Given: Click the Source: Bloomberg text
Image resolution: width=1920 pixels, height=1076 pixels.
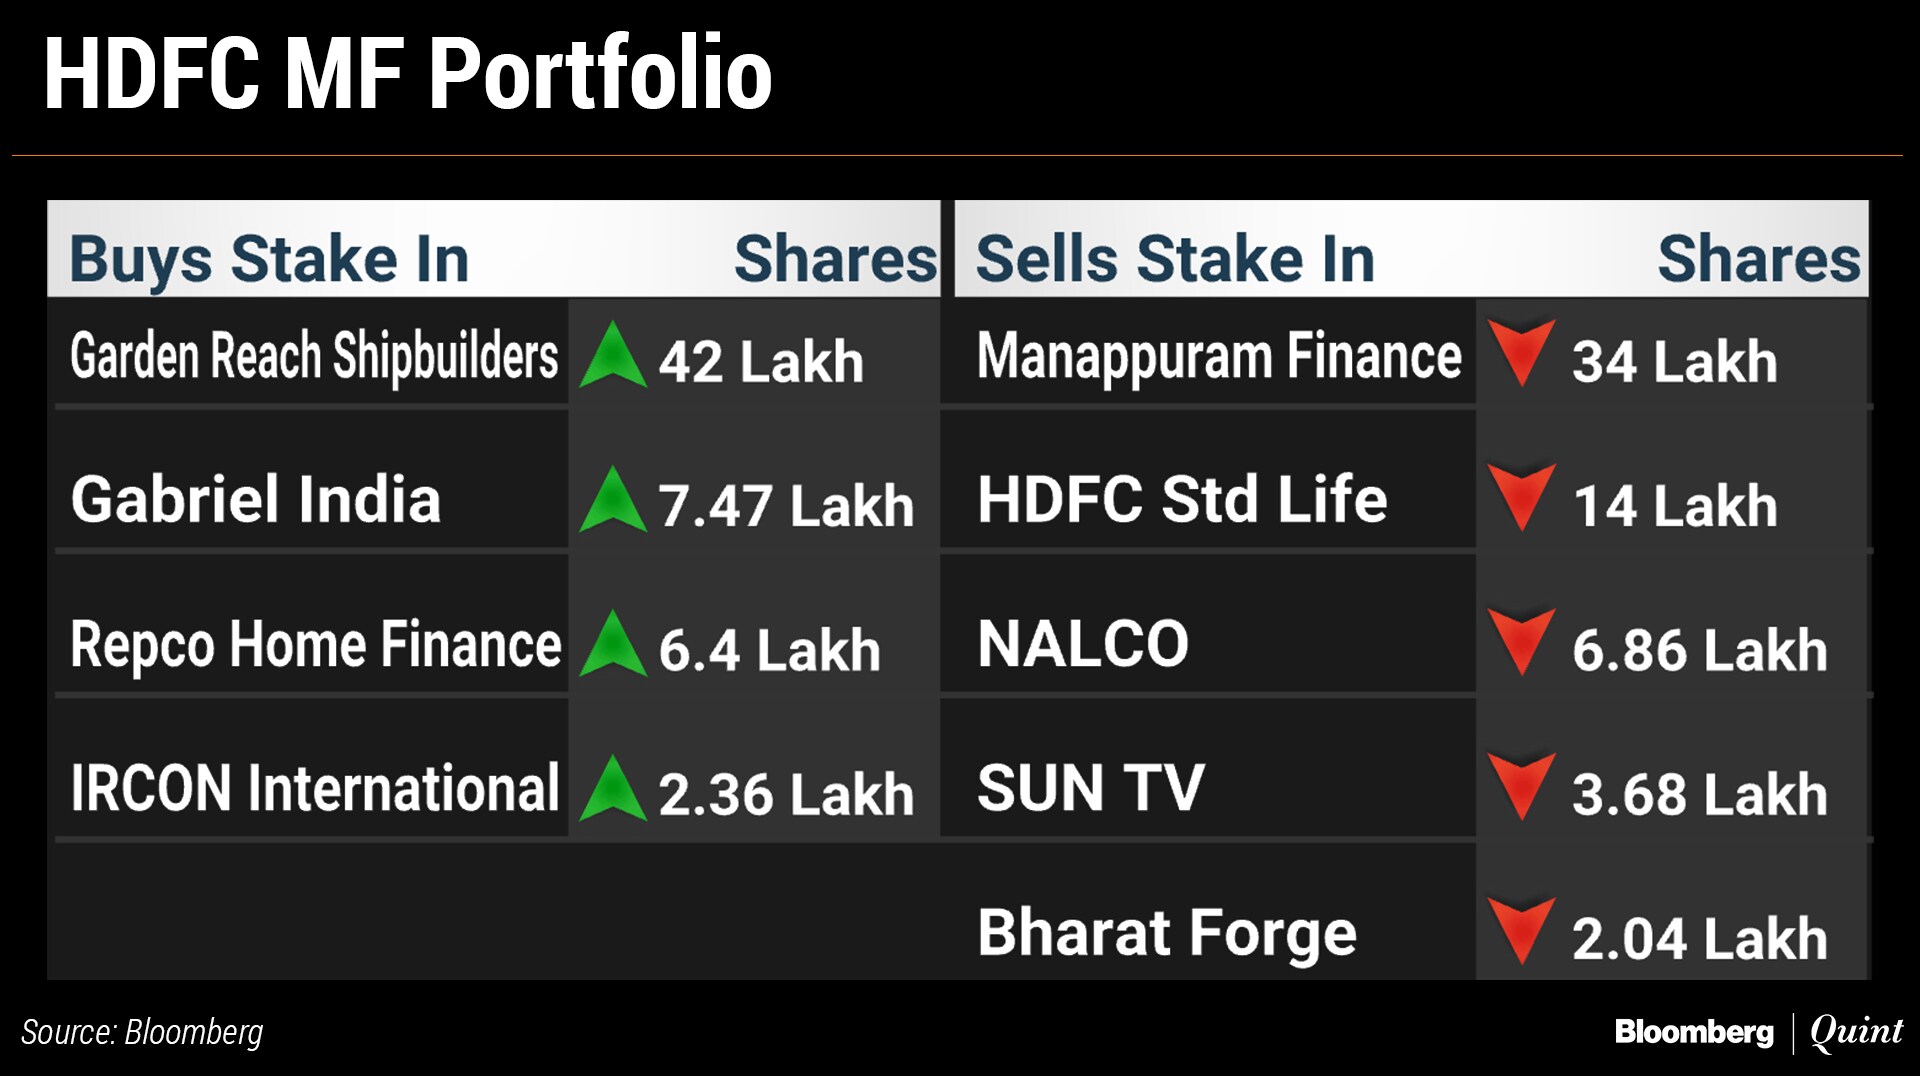Looking at the screenshot, I should 142,1032.
